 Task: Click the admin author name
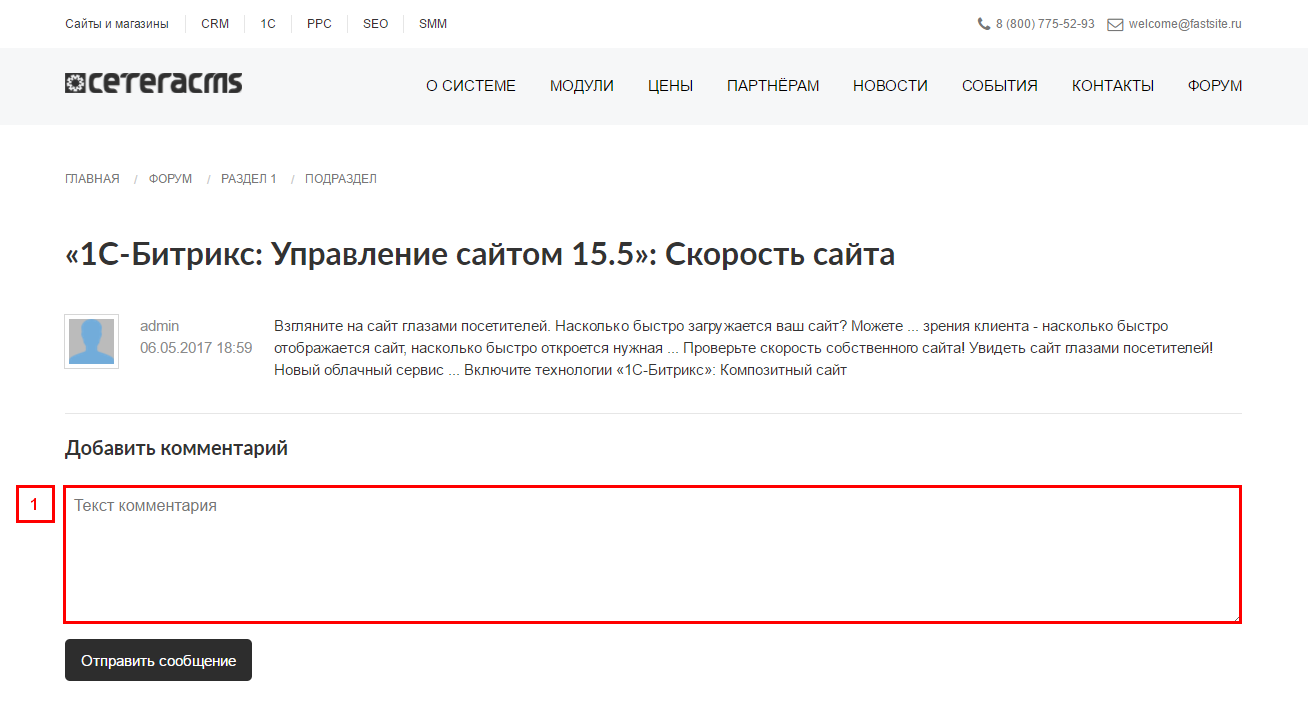[159, 326]
